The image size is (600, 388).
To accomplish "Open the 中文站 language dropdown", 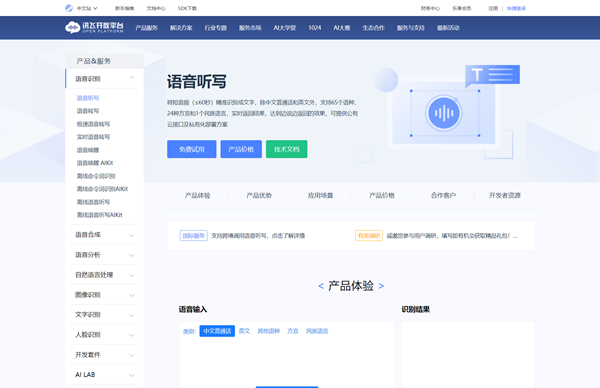I will (87, 8).
